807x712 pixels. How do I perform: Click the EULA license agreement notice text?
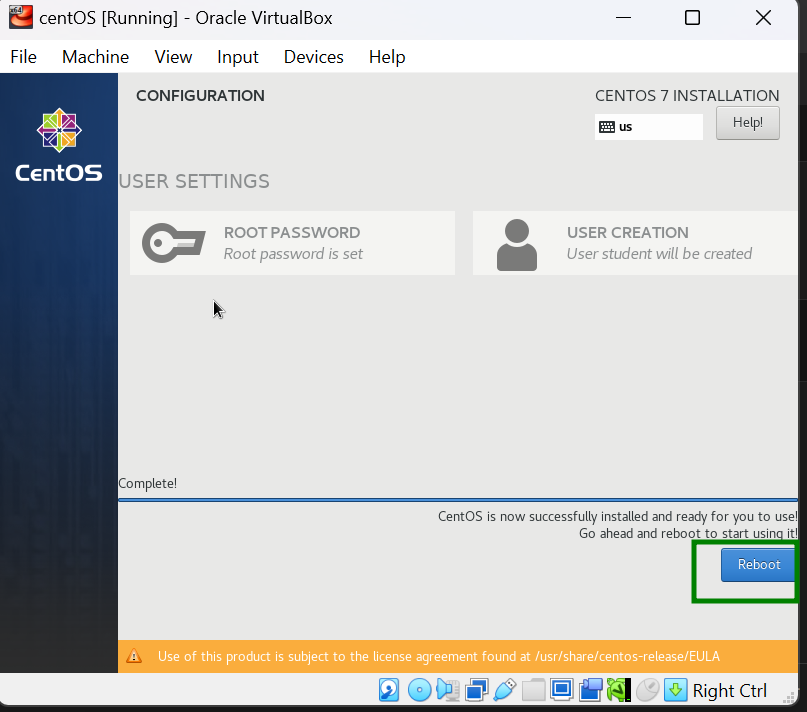438,656
